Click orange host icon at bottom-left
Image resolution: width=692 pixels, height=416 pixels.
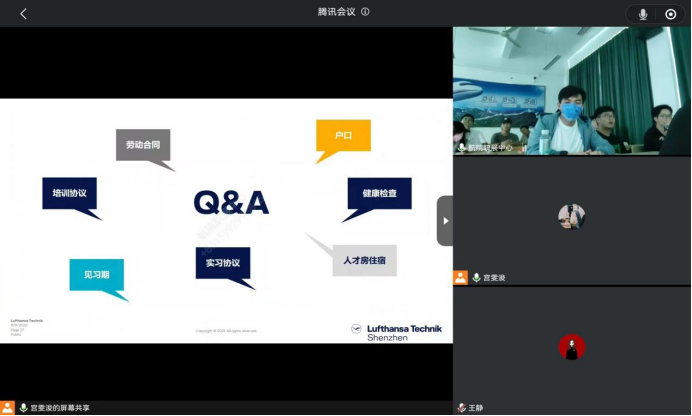pos(8,408)
